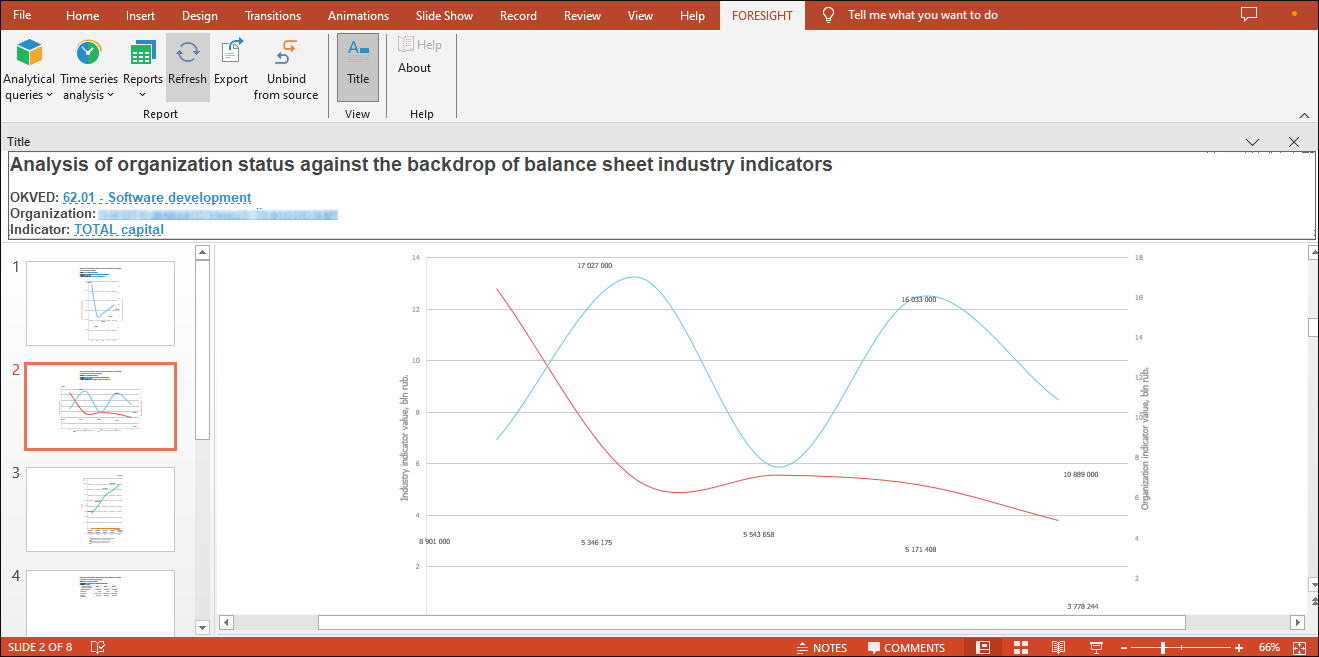Select slide 3 thumbnail
Image resolution: width=1319 pixels, height=657 pixels.
point(100,509)
